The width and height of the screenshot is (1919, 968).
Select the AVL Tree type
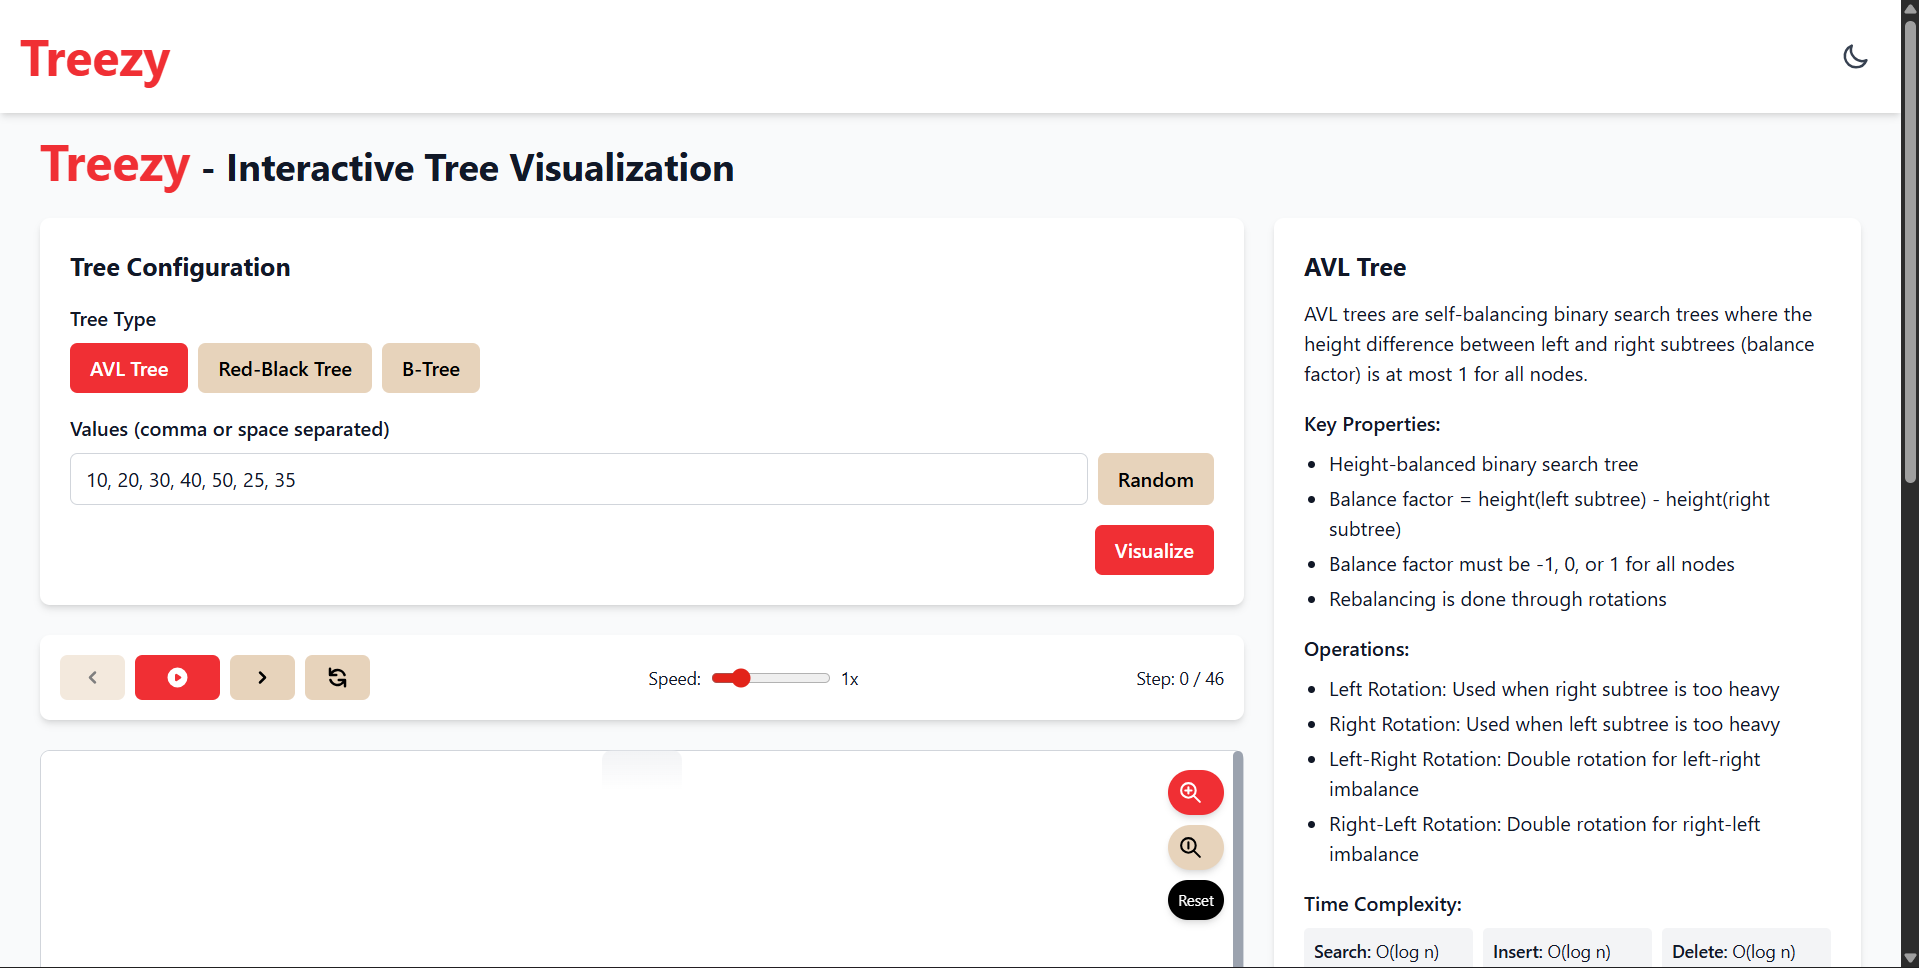pos(129,369)
